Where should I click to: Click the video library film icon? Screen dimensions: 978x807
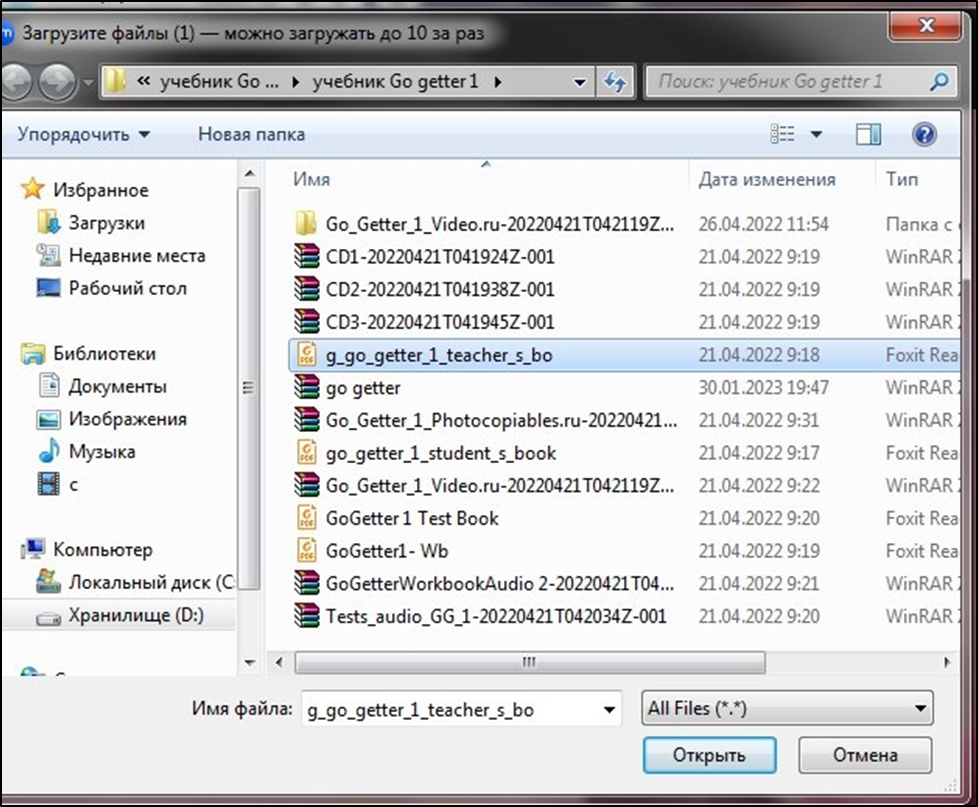49,484
